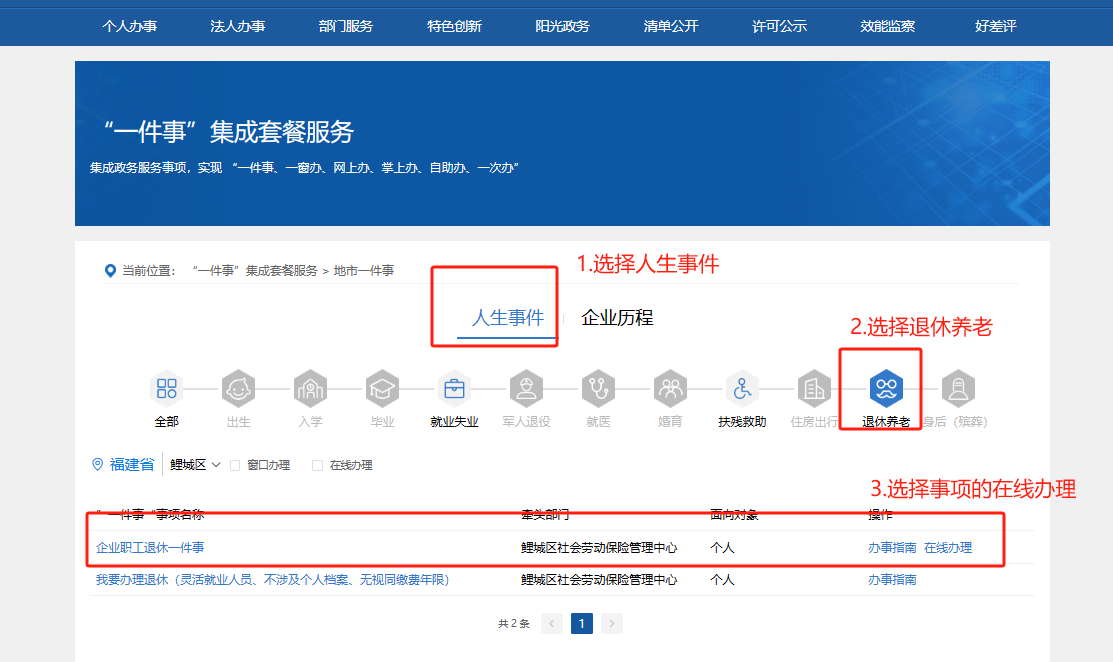
Task: Select the 退休养老 retirement icon
Action: [886, 388]
